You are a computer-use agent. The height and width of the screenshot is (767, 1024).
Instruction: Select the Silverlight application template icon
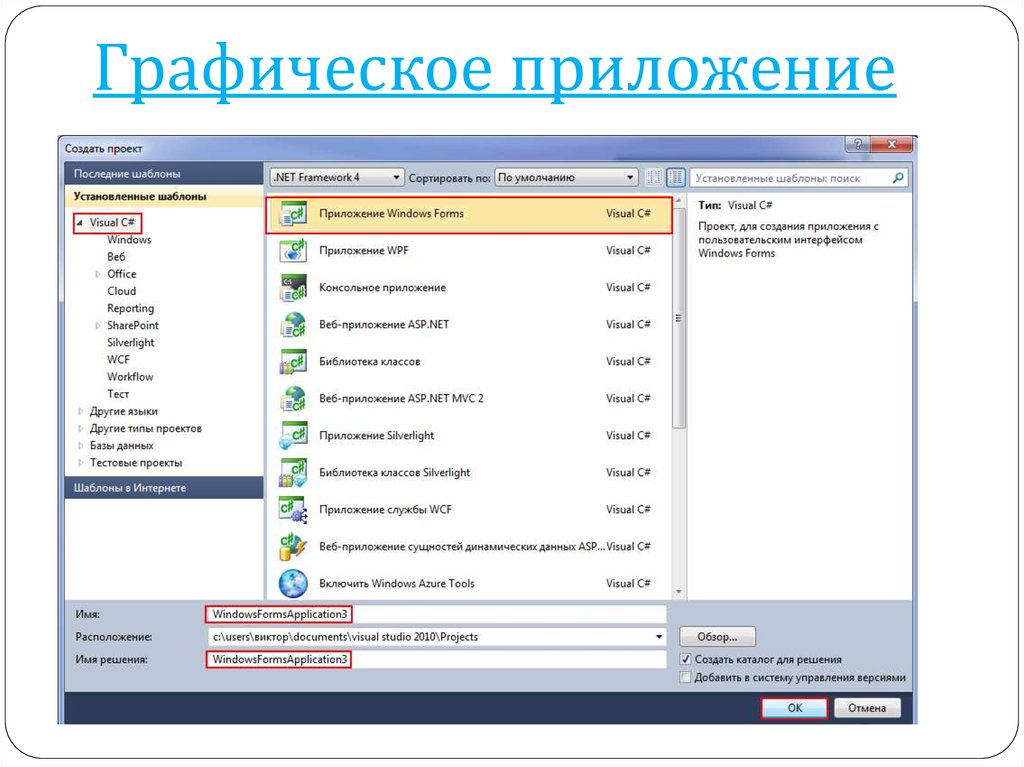pyautogui.click(x=293, y=436)
